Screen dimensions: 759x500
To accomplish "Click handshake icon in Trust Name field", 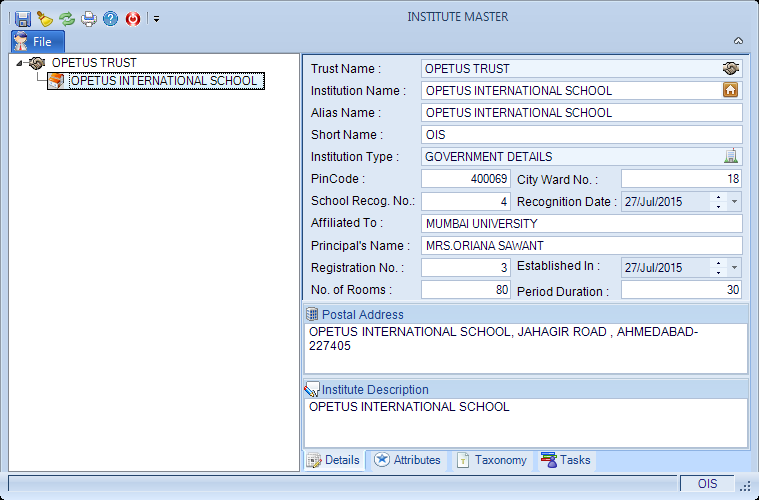I will (x=730, y=69).
